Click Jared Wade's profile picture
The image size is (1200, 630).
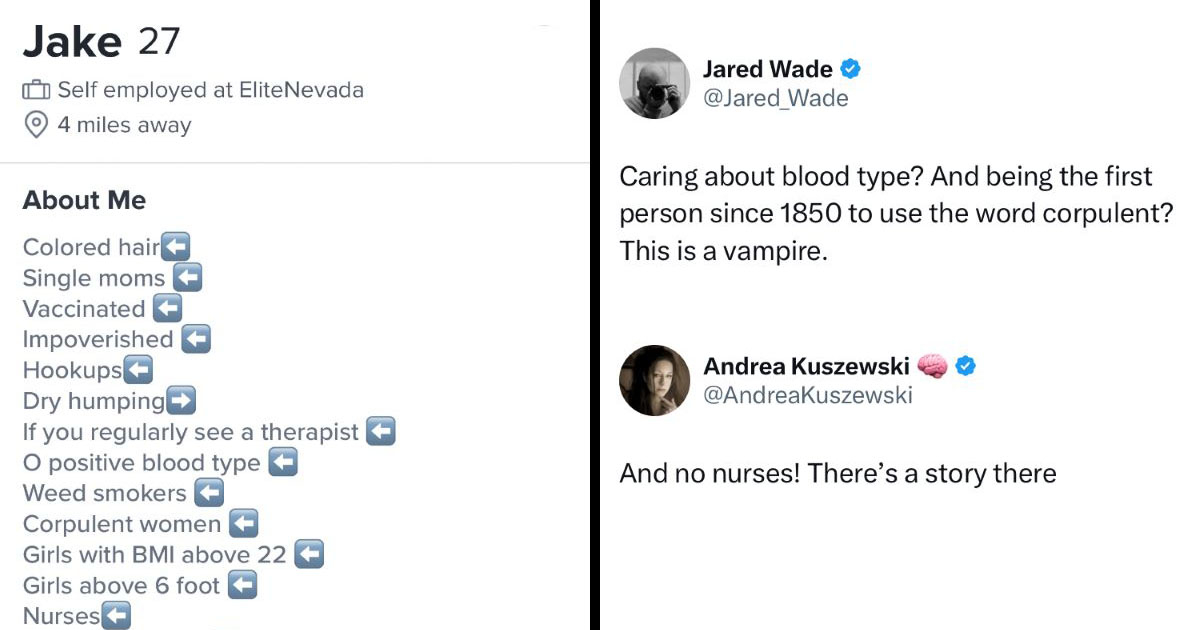(655, 83)
